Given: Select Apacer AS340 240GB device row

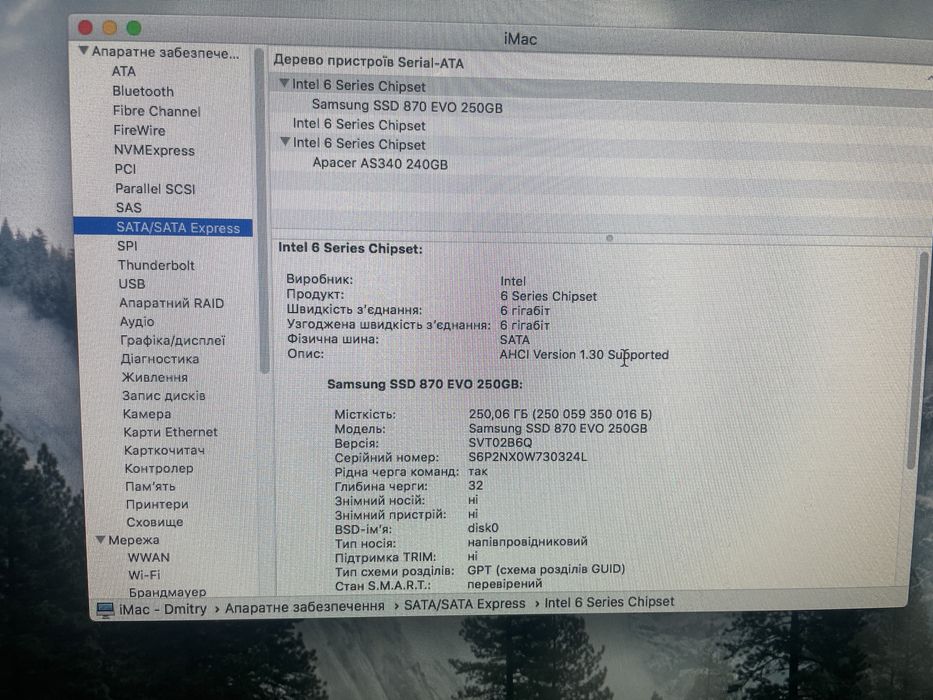Looking at the screenshot, I should 380,163.
